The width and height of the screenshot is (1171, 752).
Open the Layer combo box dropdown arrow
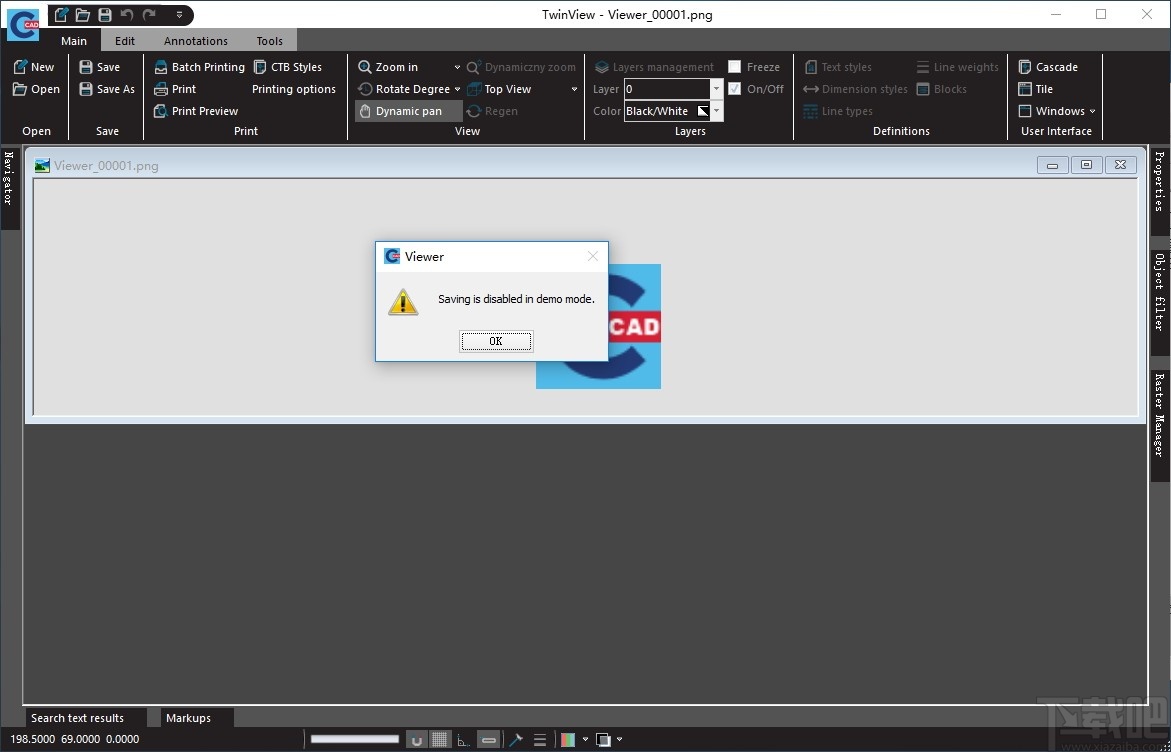(x=716, y=89)
